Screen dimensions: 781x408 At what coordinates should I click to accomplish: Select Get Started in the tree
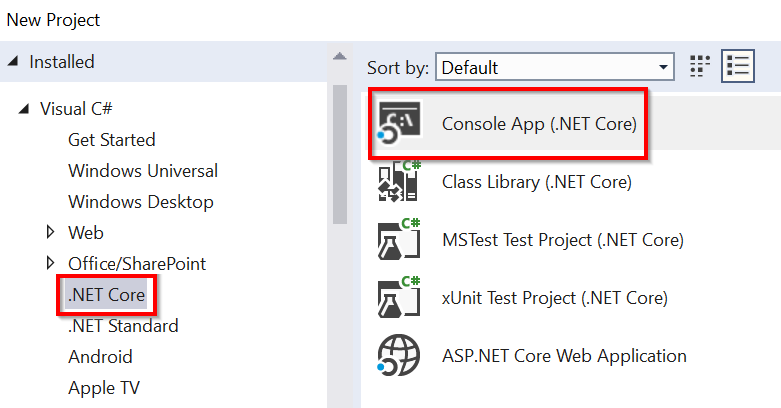(111, 140)
